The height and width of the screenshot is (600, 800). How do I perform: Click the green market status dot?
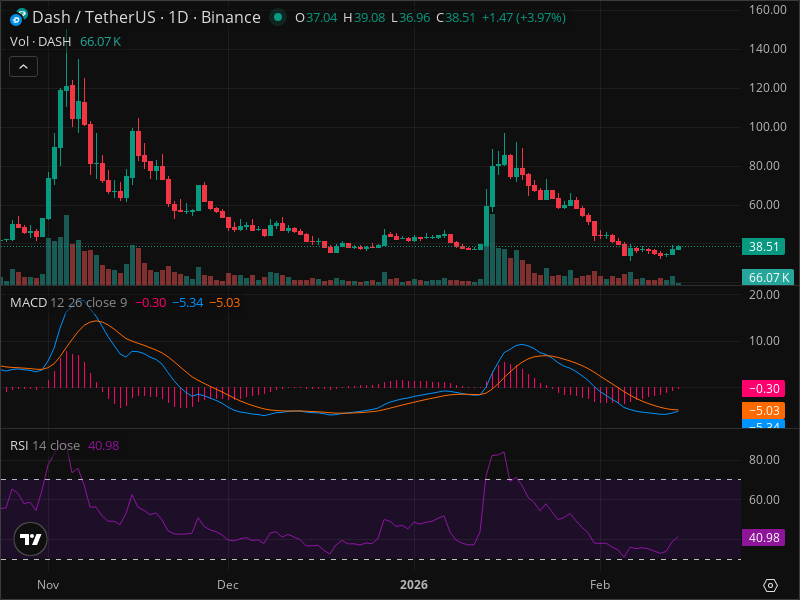point(278,17)
